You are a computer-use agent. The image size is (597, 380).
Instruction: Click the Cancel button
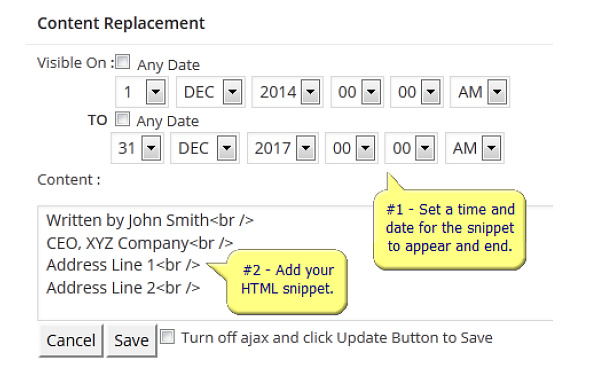pos(71,340)
